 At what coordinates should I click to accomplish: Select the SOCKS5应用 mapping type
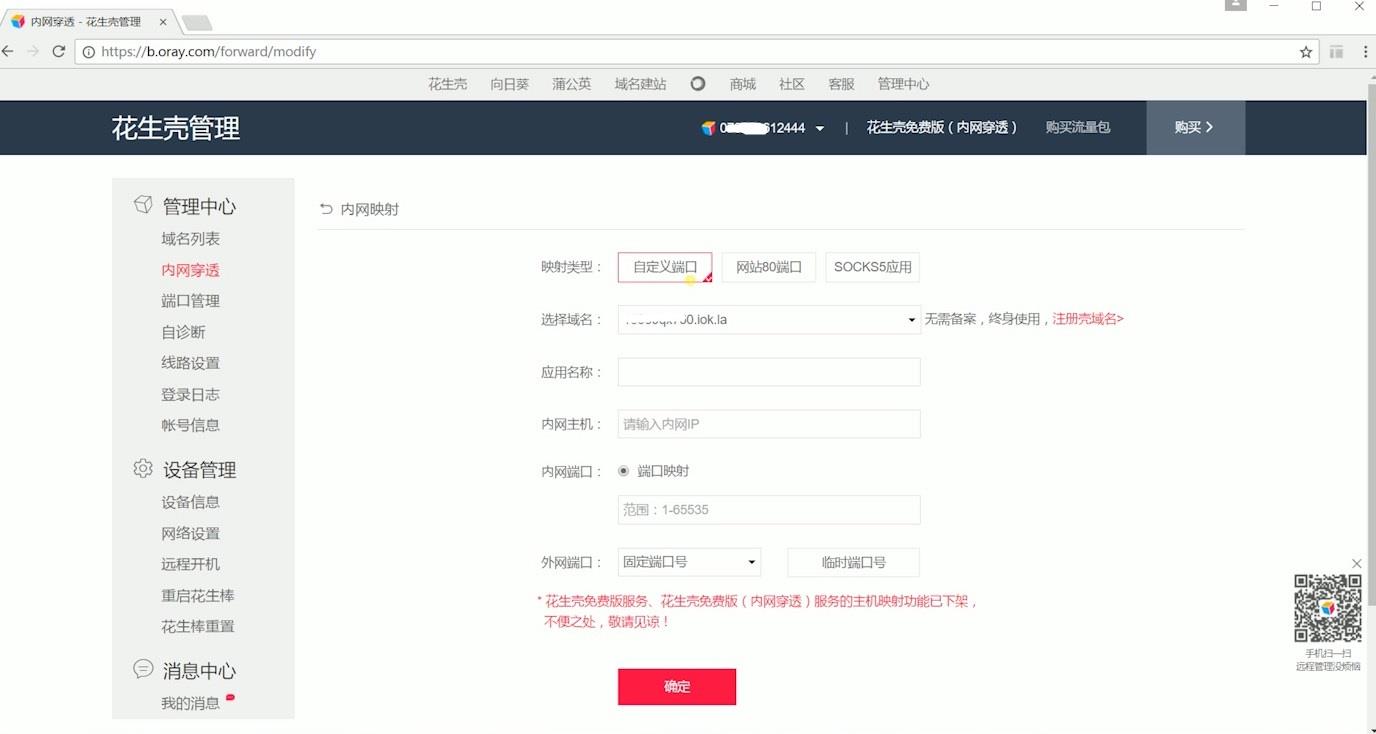pyautogui.click(x=872, y=267)
